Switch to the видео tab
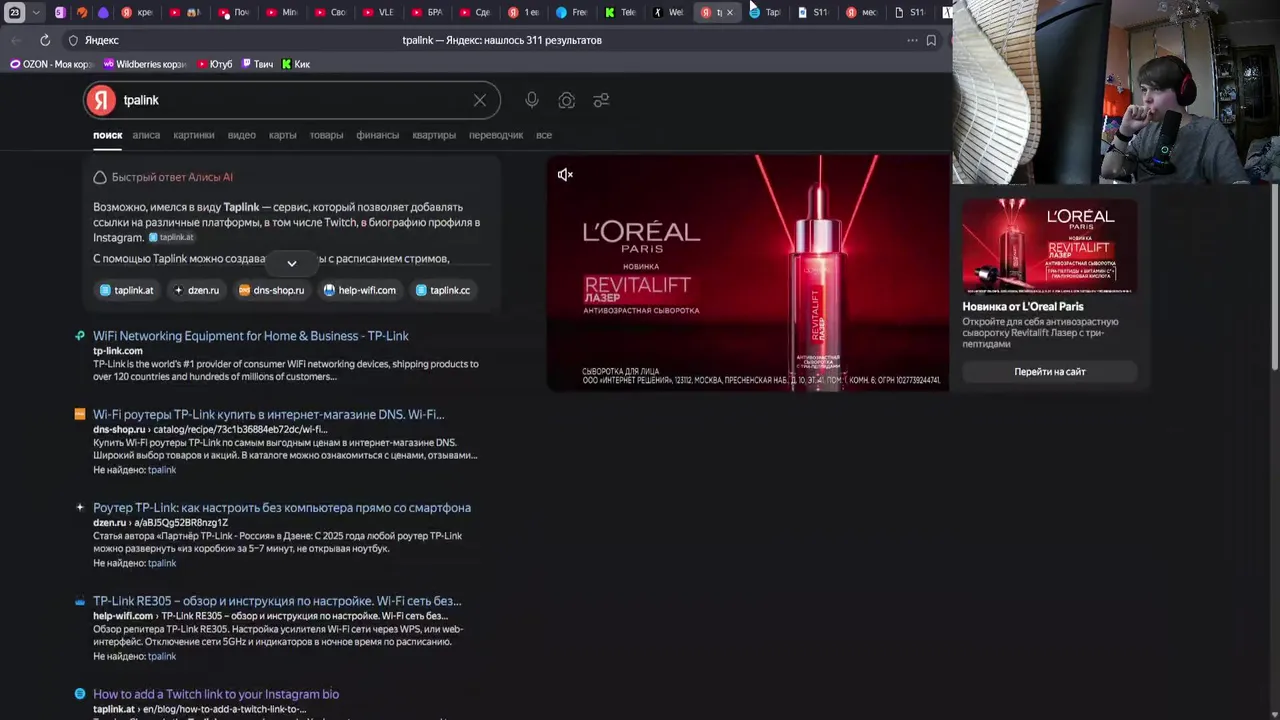This screenshot has width=1280, height=720. point(242,135)
